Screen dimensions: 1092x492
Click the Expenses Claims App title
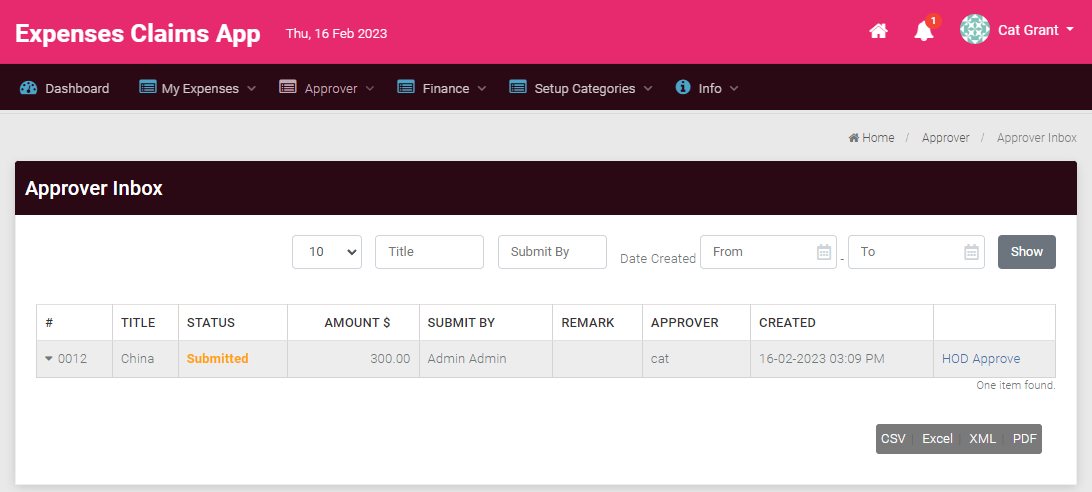(138, 33)
